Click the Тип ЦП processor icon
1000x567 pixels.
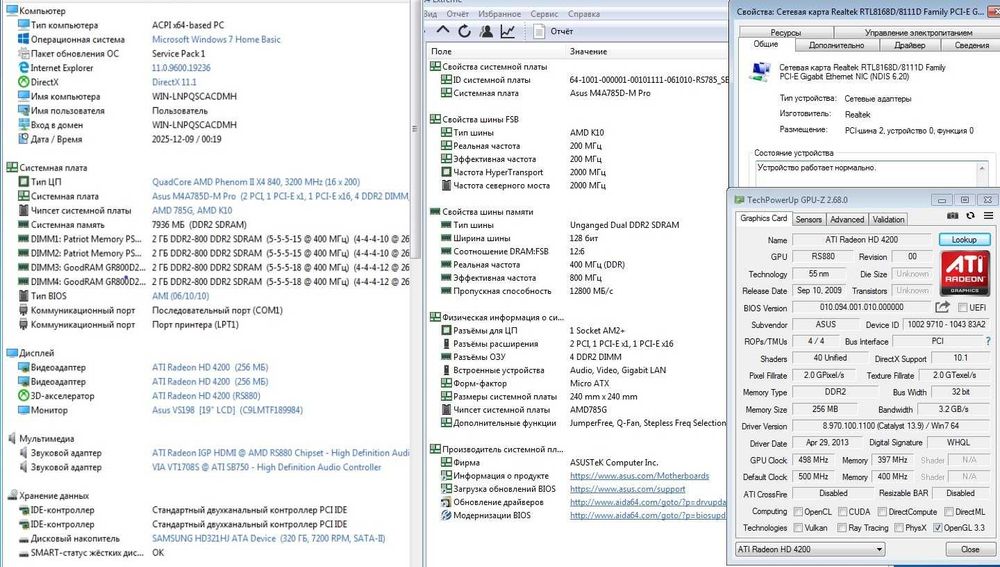click(24, 182)
